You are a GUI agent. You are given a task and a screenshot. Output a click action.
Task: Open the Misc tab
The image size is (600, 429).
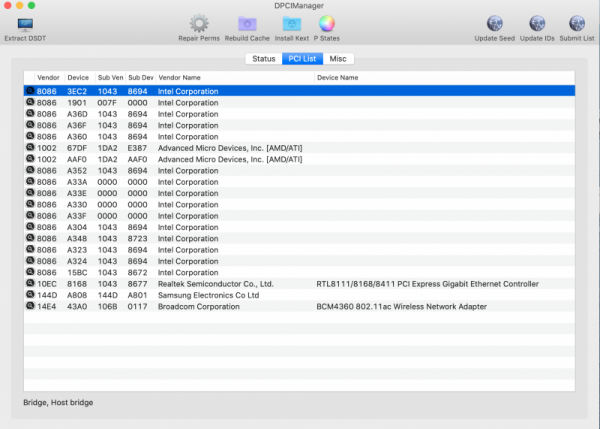point(339,59)
